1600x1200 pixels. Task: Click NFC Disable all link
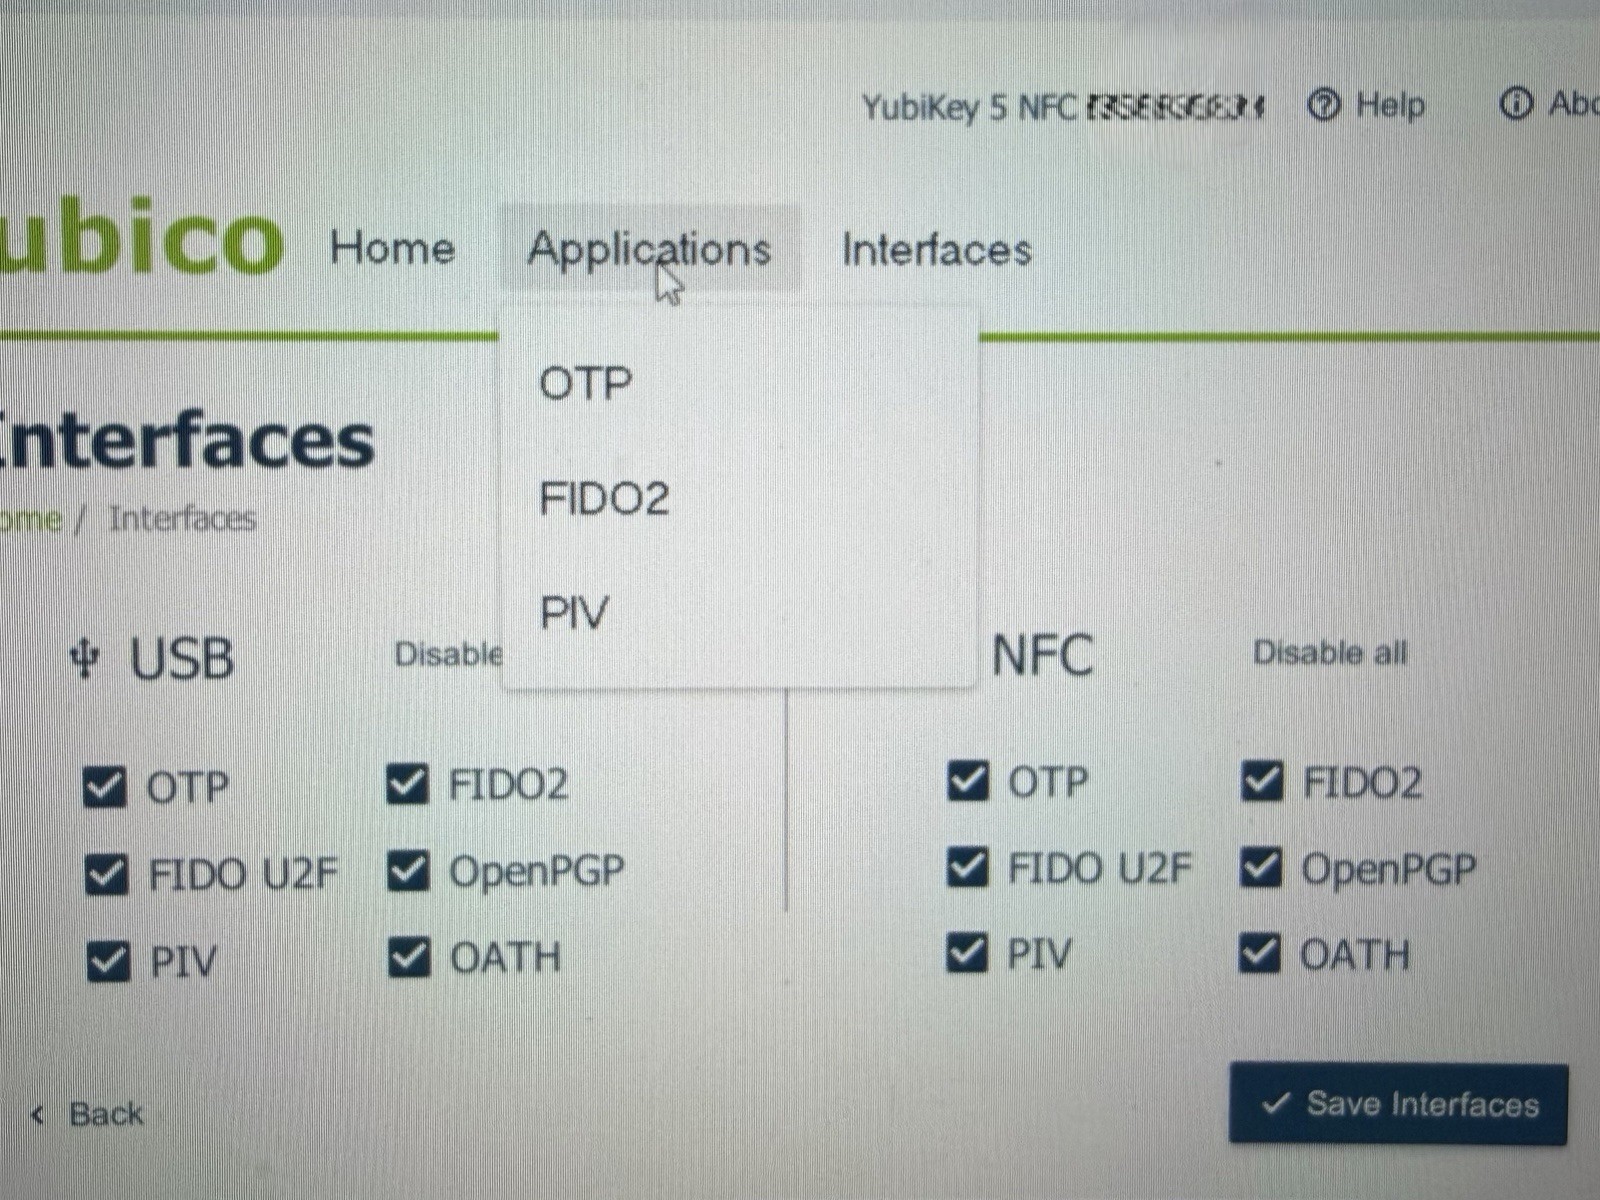(x=1329, y=653)
